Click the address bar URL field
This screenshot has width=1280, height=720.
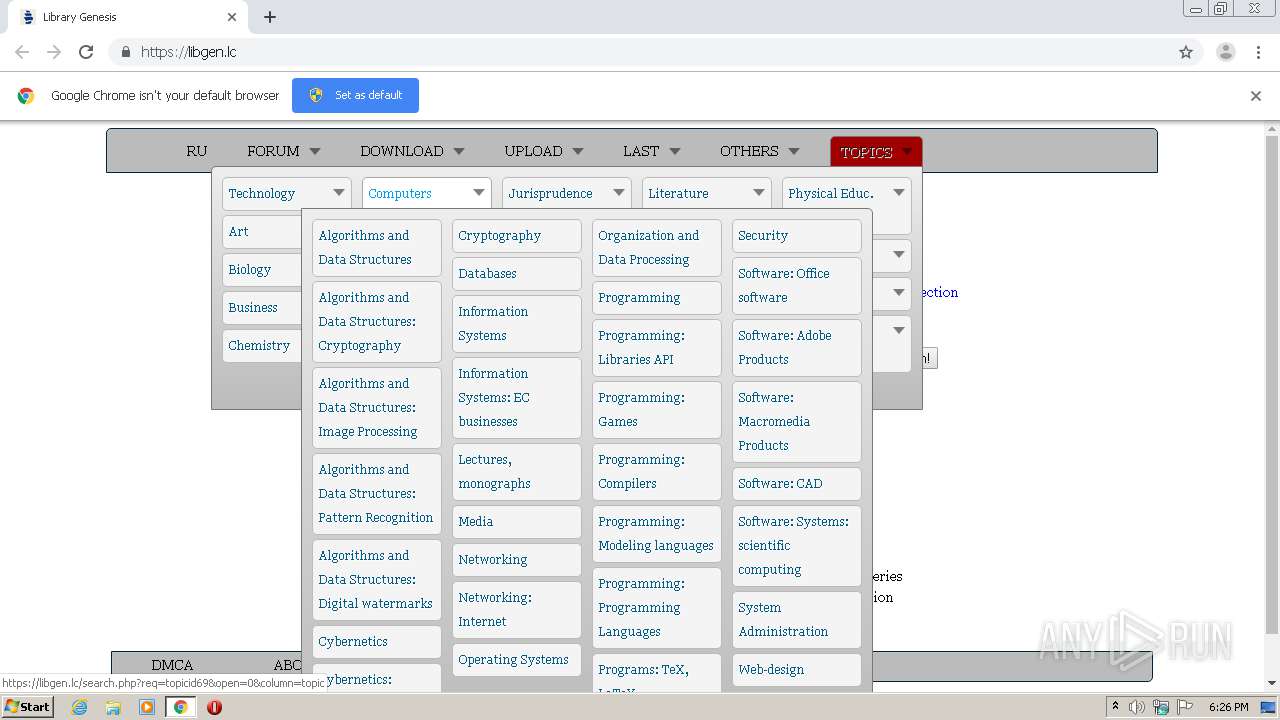640,52
